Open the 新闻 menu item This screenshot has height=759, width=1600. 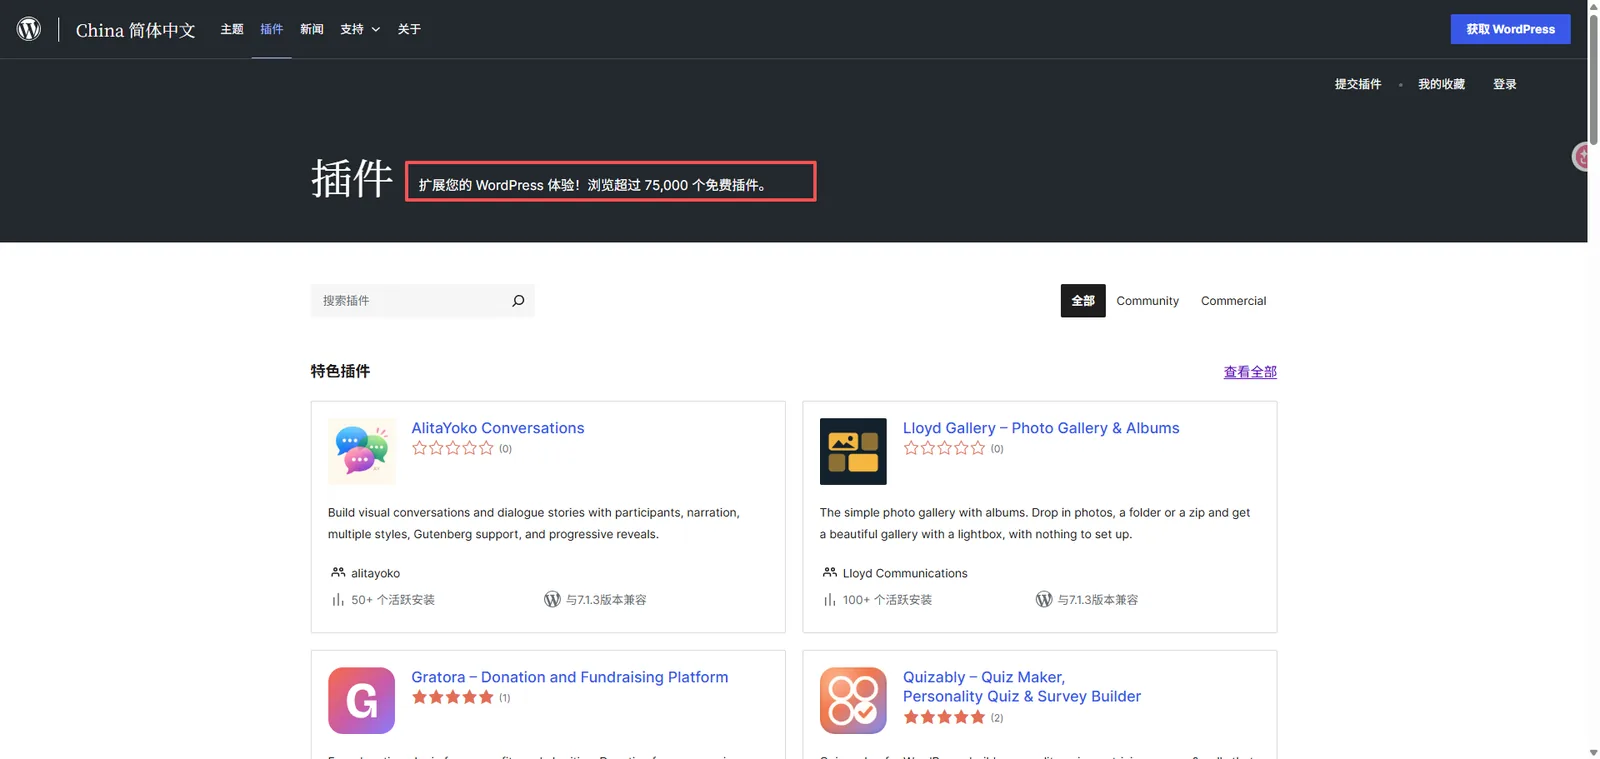tap(312, 29)
